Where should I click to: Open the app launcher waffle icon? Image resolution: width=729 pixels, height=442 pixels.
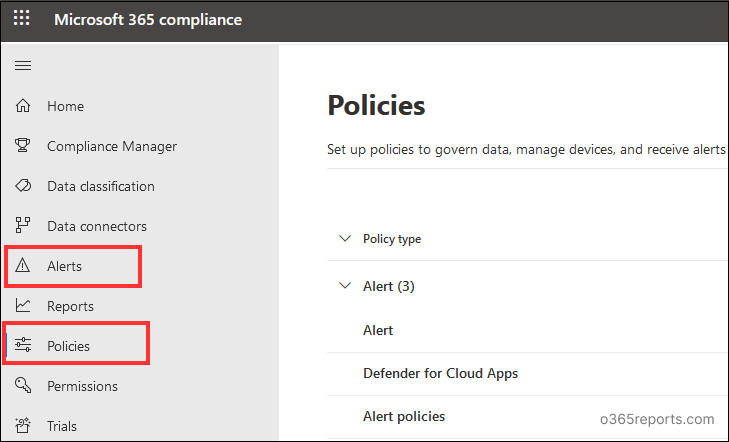pyautogui.click(x=21, y=18)
